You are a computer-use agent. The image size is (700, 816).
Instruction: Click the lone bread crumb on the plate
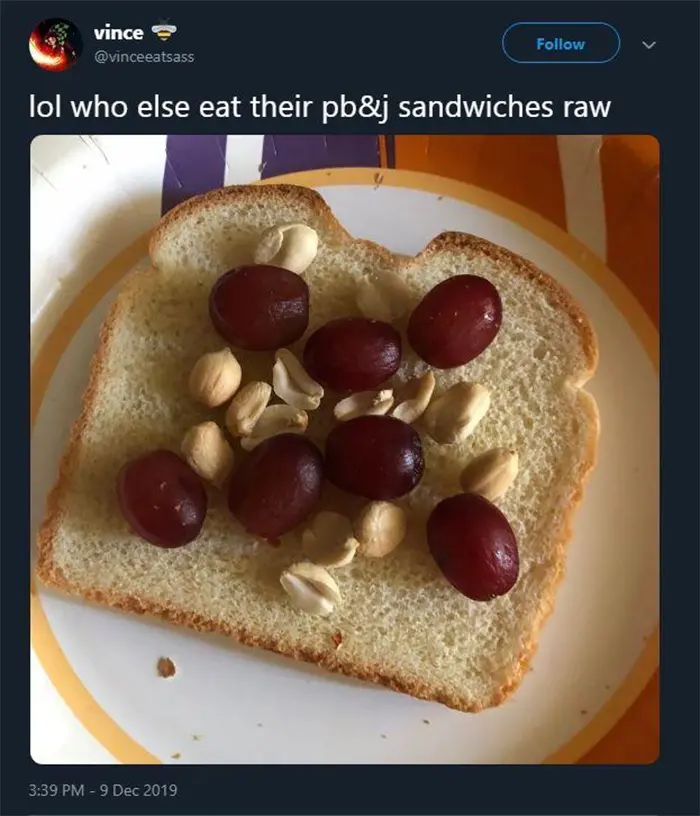coord(166,667)
